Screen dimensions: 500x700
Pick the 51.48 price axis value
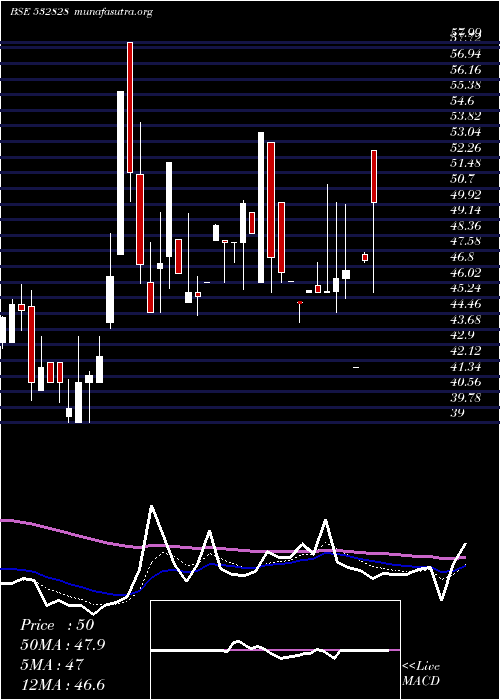(x=465, y=163)
